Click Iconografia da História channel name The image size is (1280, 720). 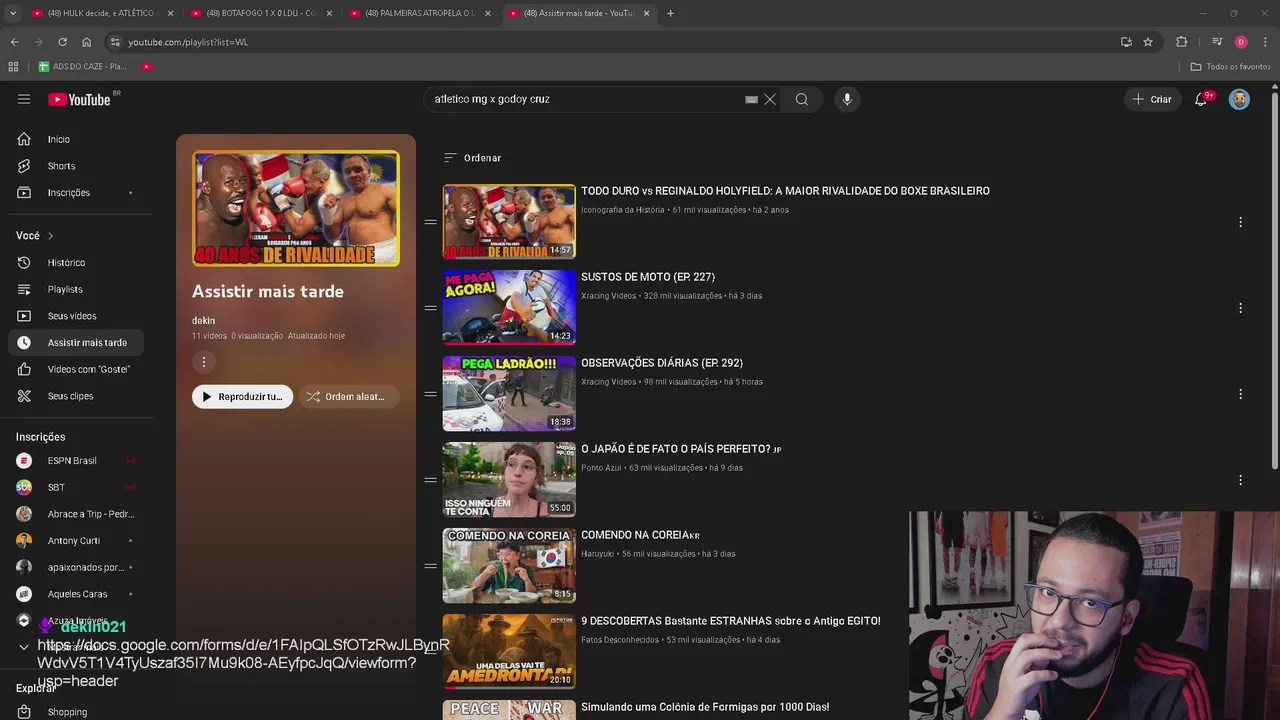pos(622,210)
